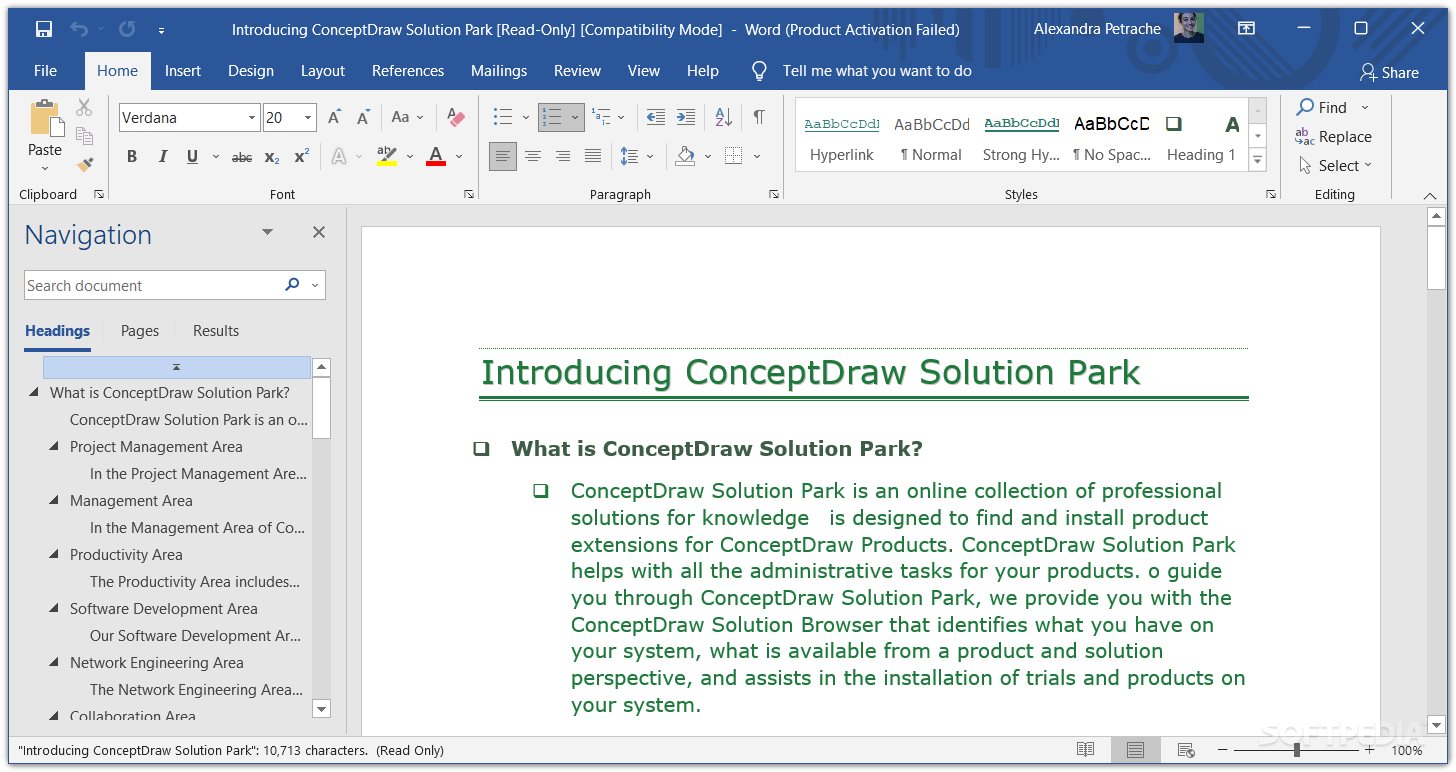This screenshot has width=1456, height=772.
Task: Click the Cut scissors icon
Action: (x=84, y=107)
